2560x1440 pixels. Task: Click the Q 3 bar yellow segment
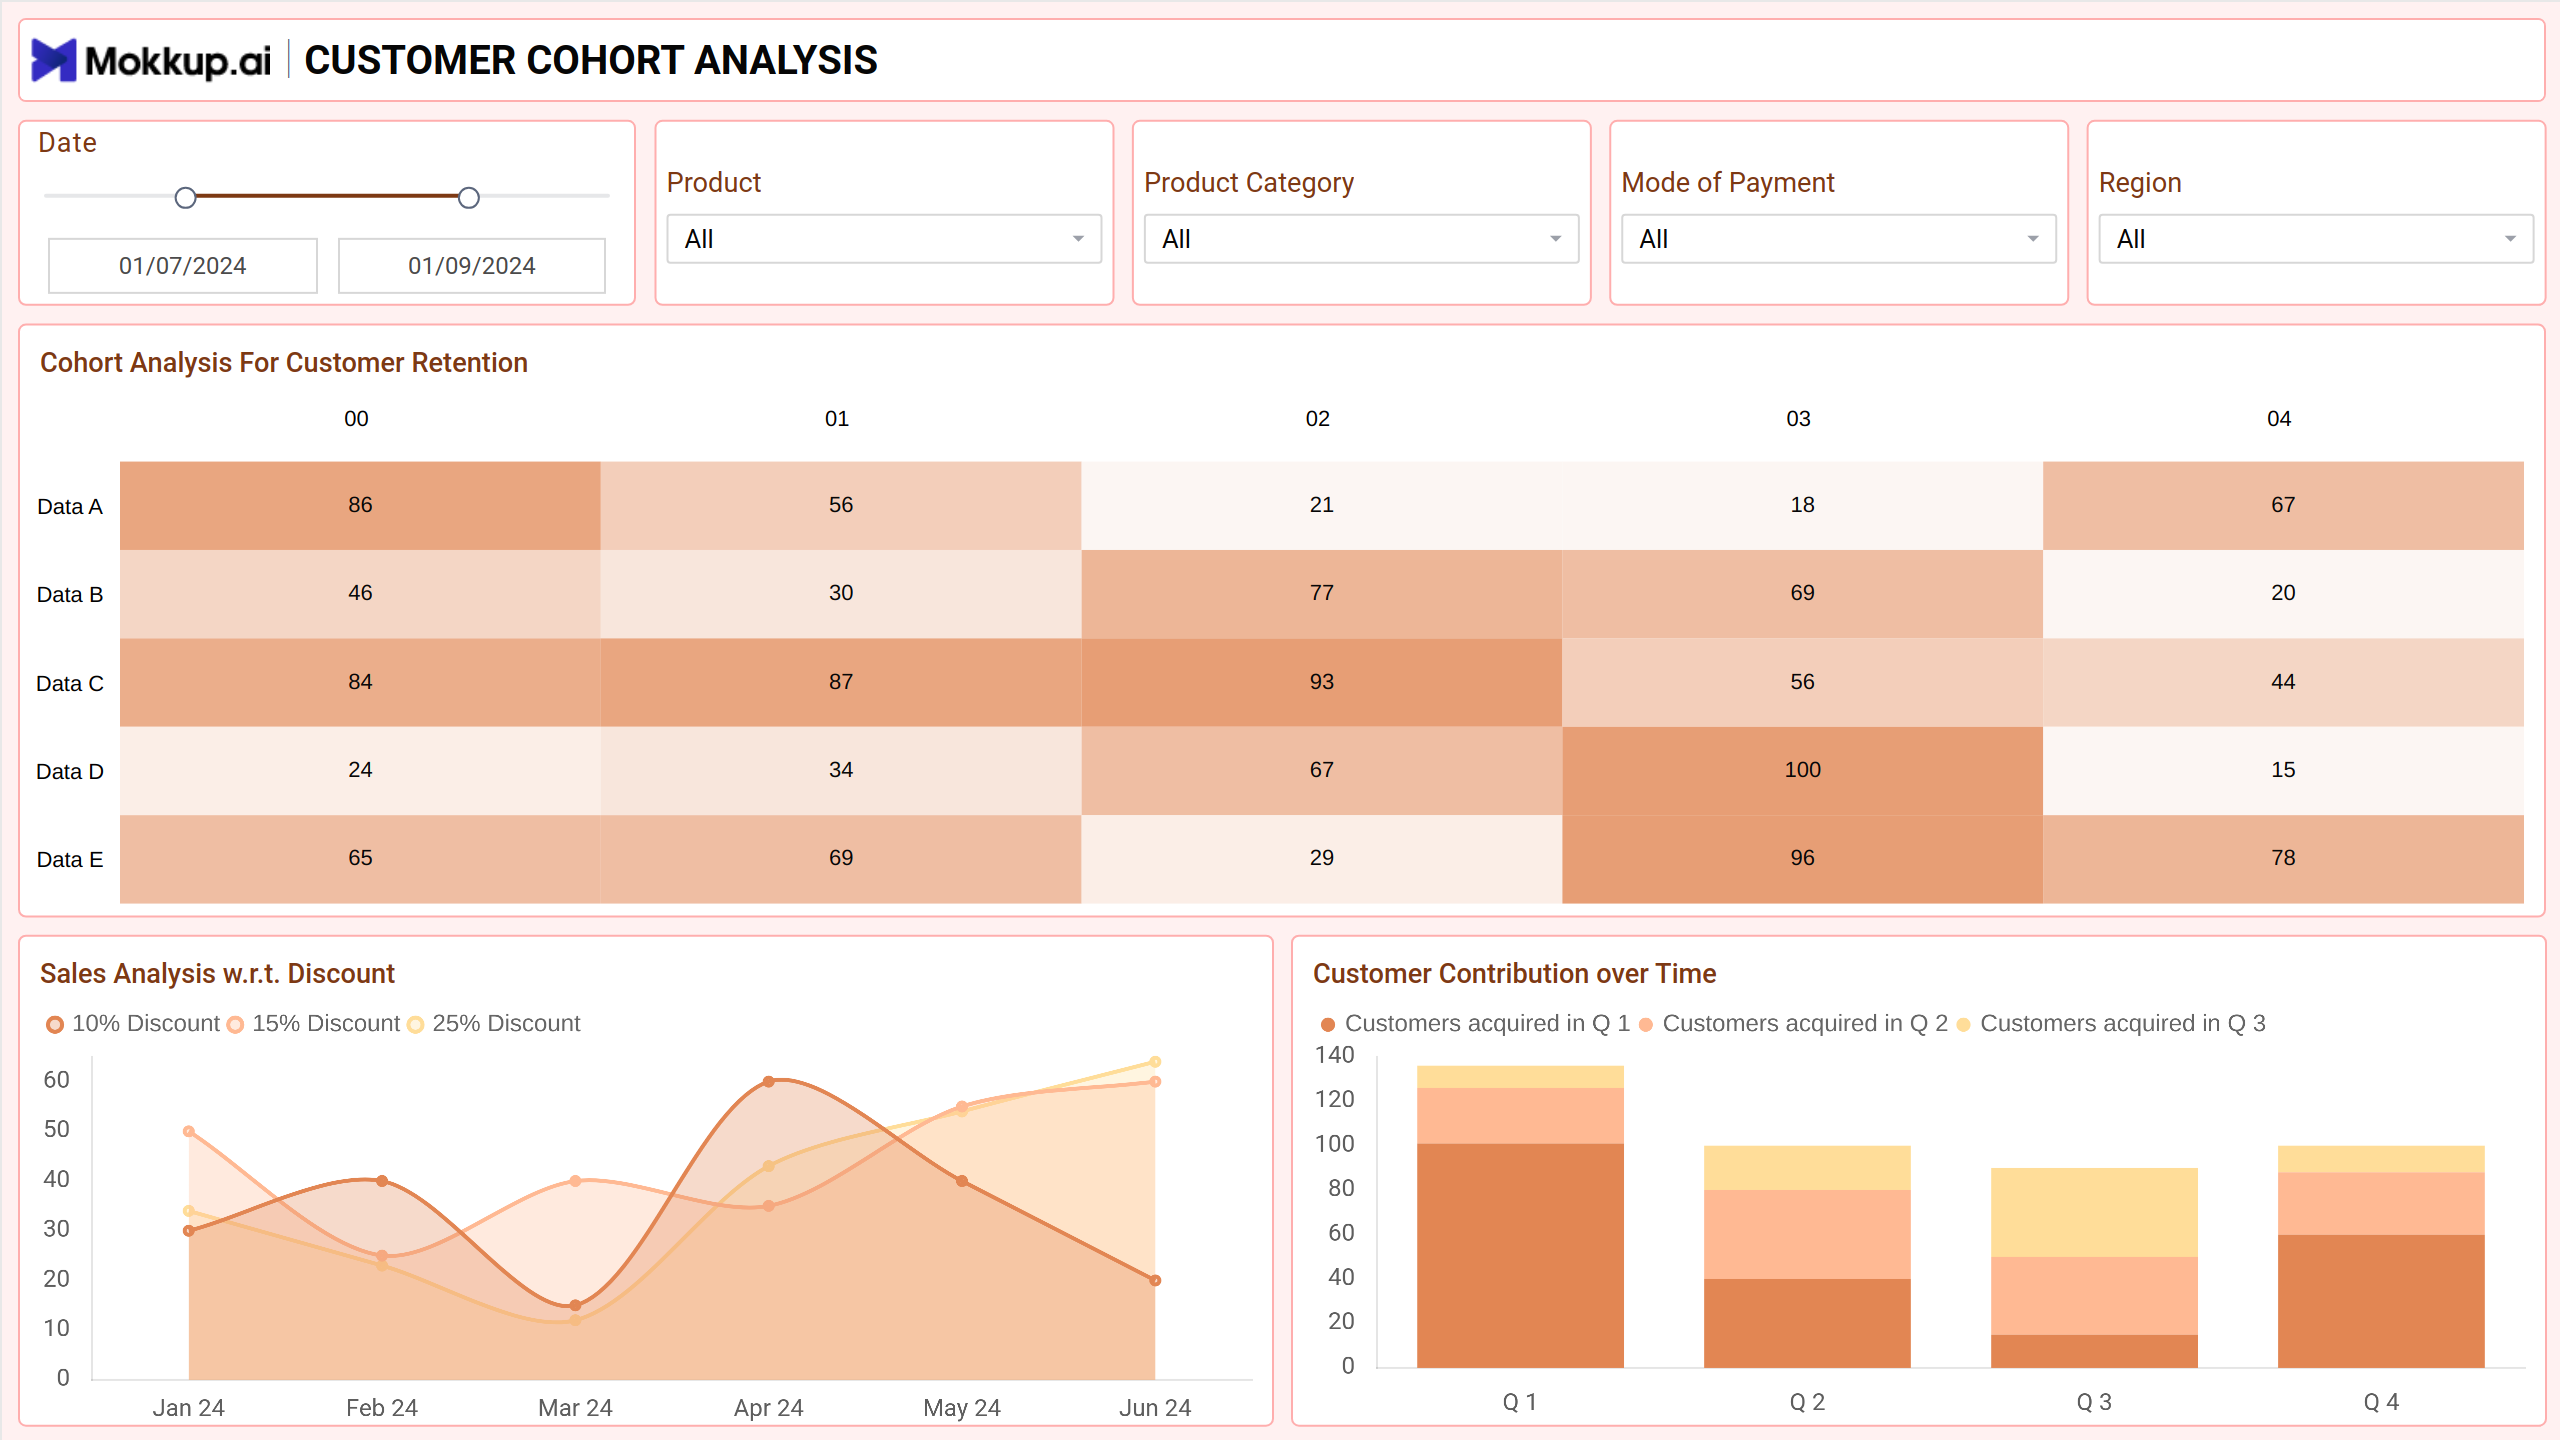pyautogui.click(x=2094, y=1212)
